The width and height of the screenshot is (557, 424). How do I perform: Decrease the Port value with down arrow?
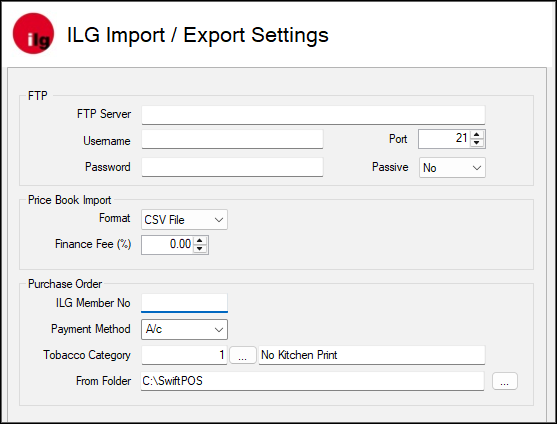click(477, 143)
